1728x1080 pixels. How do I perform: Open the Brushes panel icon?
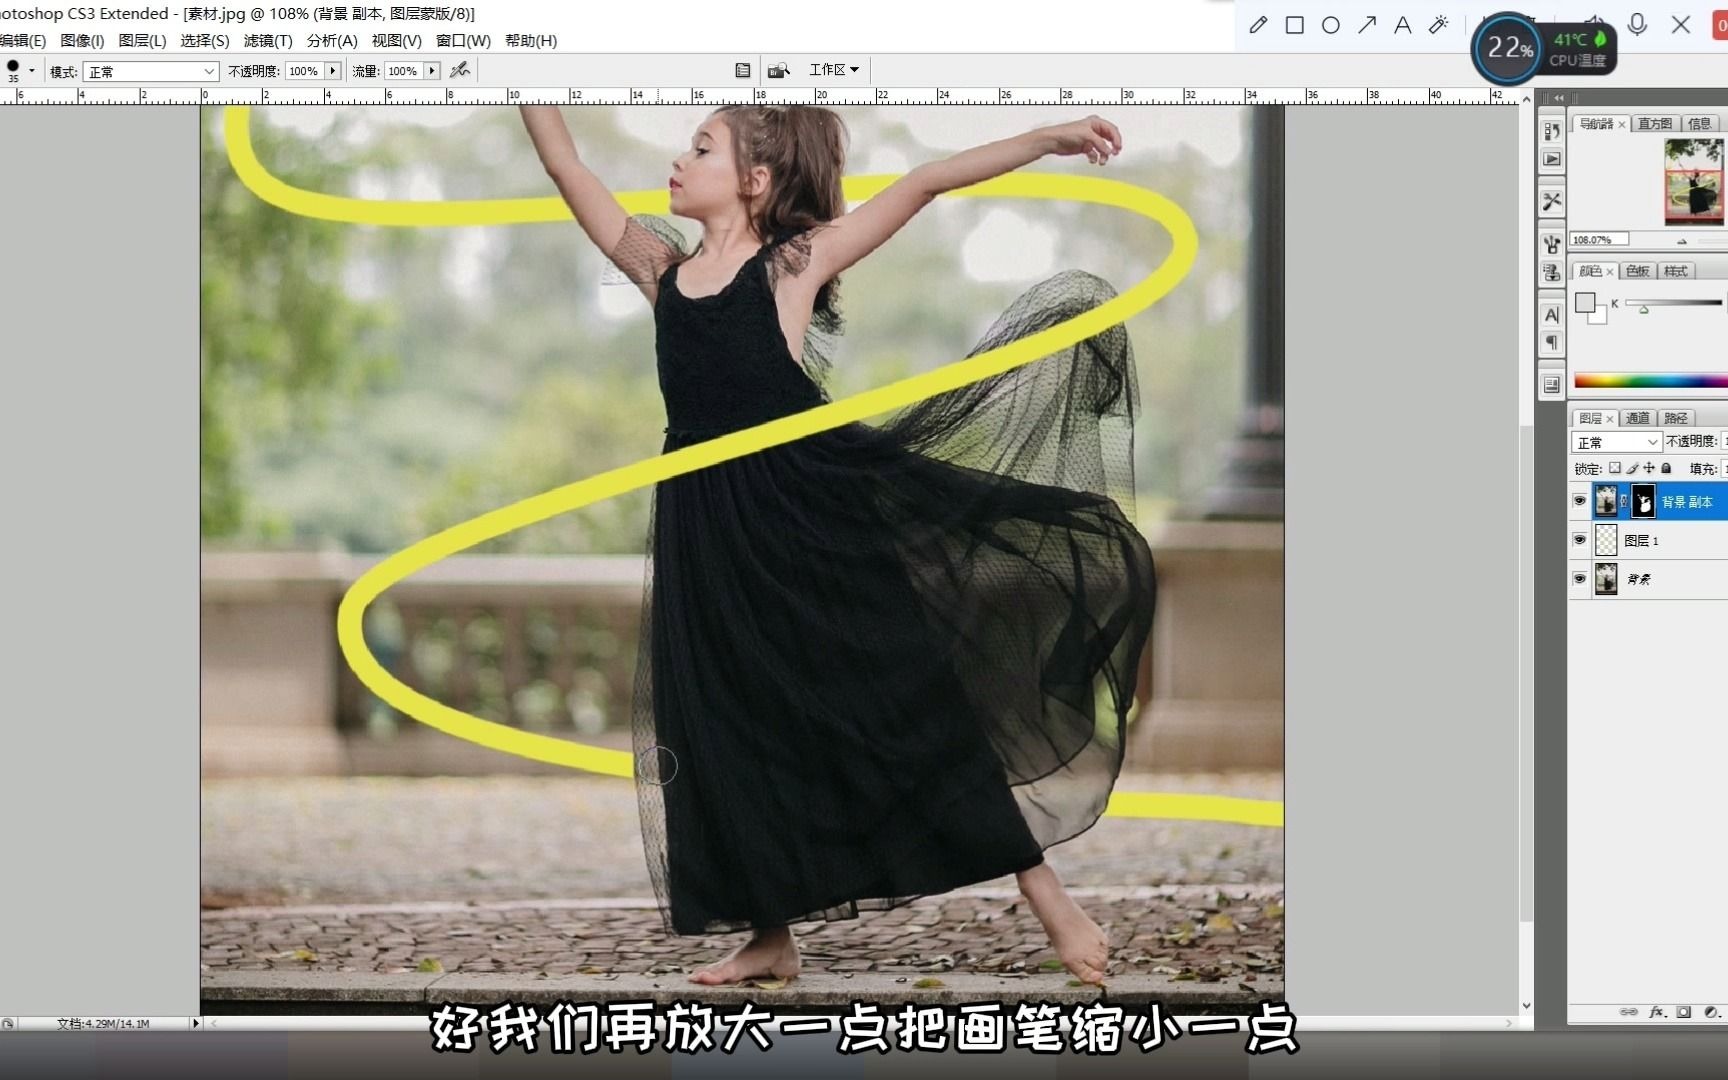[x=1552, y=244]
